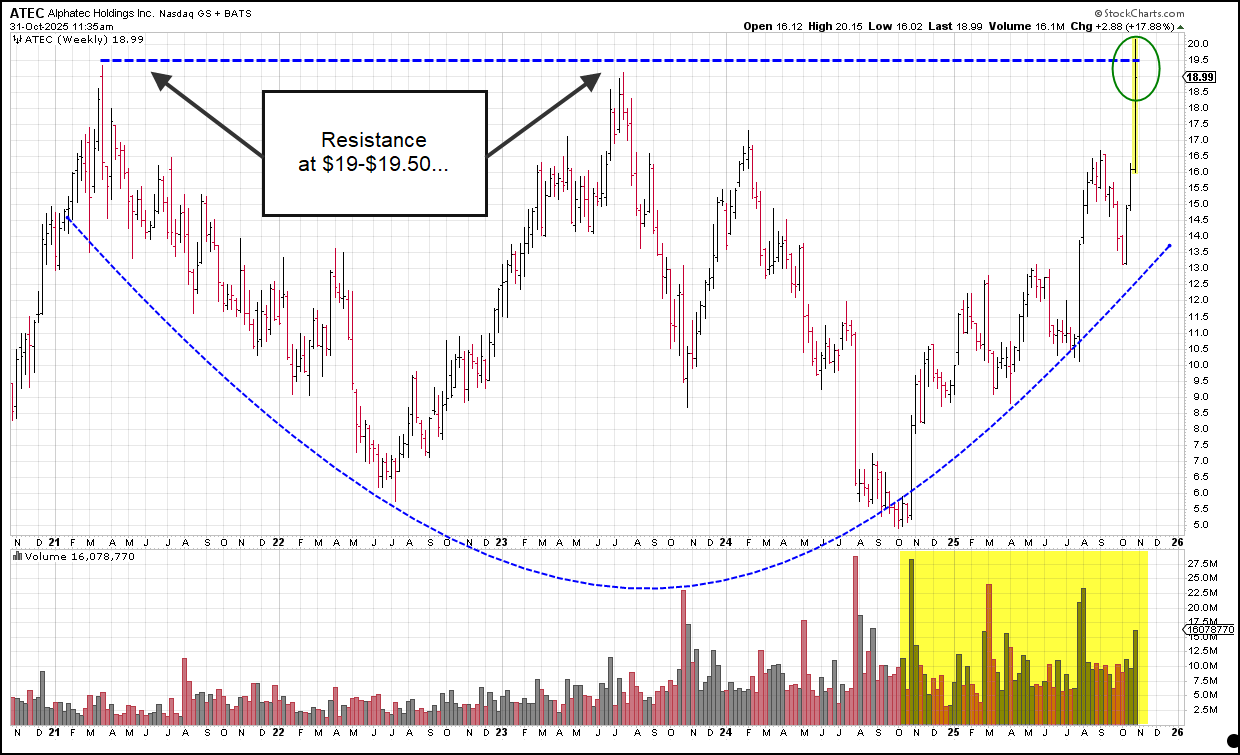Click the 6.5 price axis label

tap(1199, 476)
